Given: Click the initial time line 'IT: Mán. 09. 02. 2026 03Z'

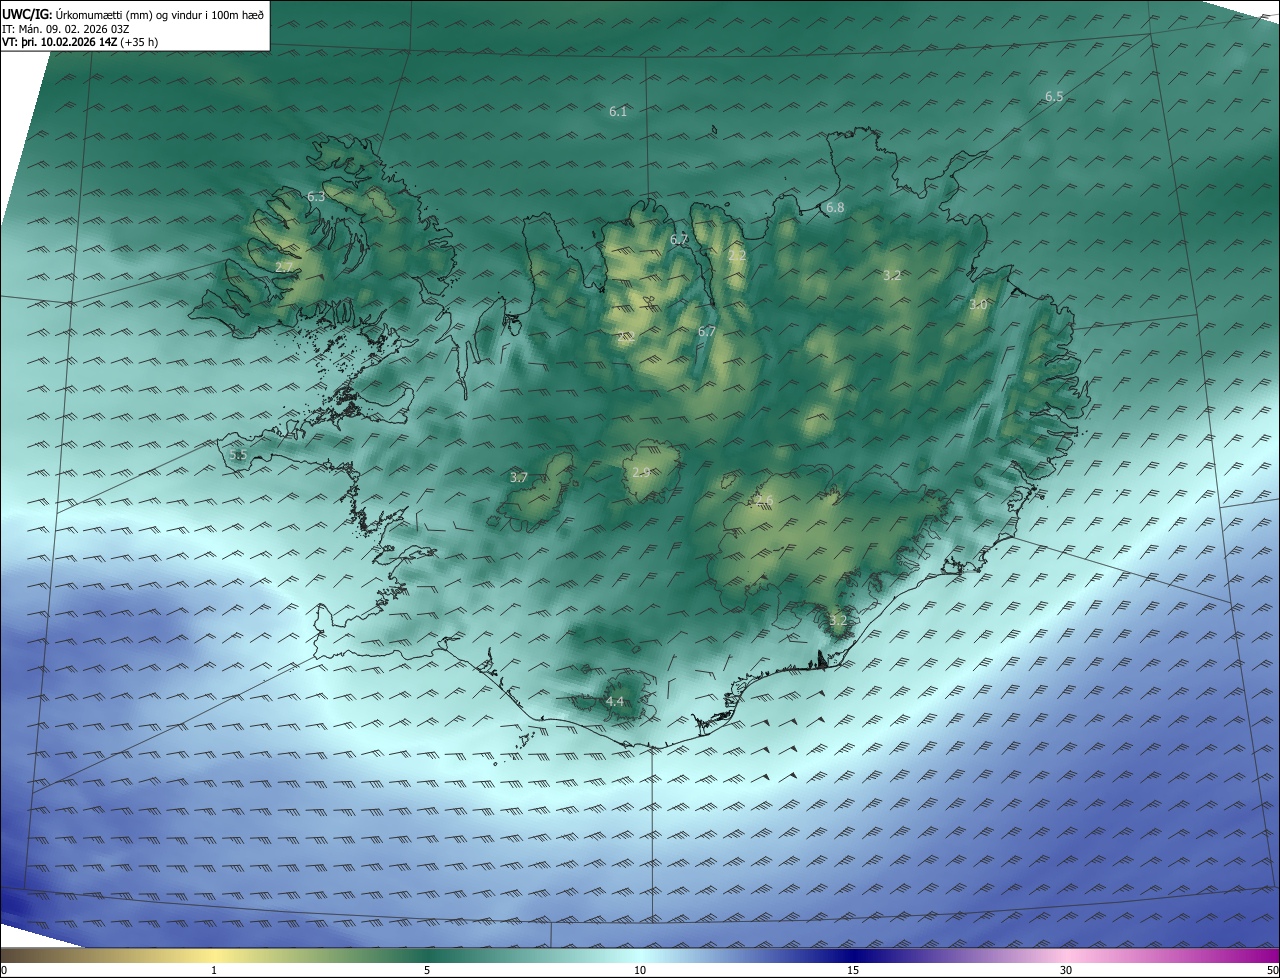Looking at the screenshot, I should [65, 28].
